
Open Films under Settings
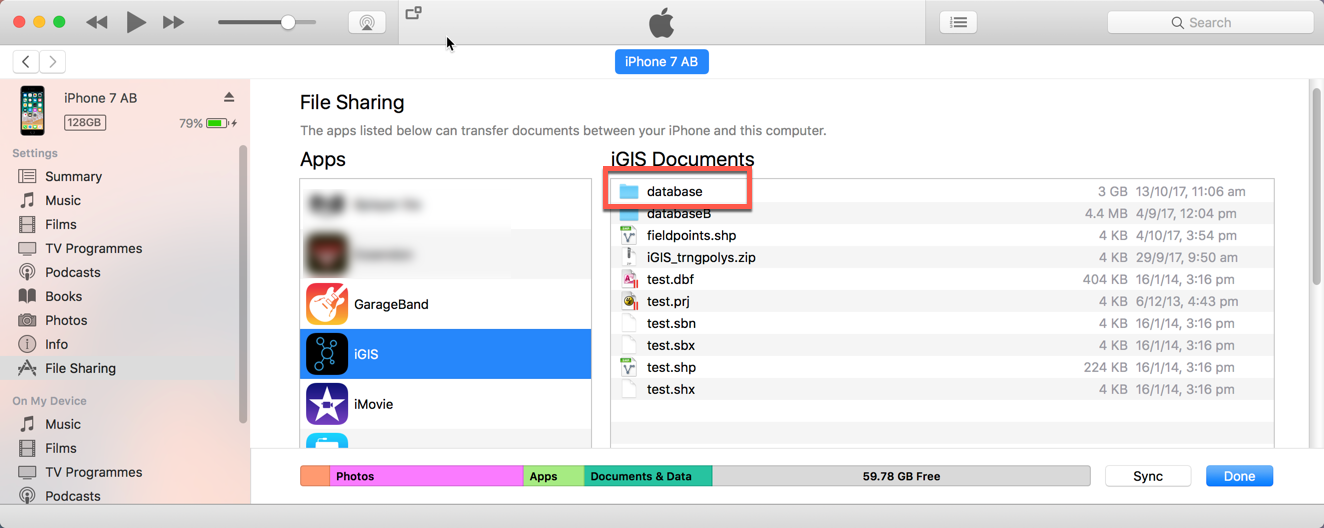[x=60, y=224]
